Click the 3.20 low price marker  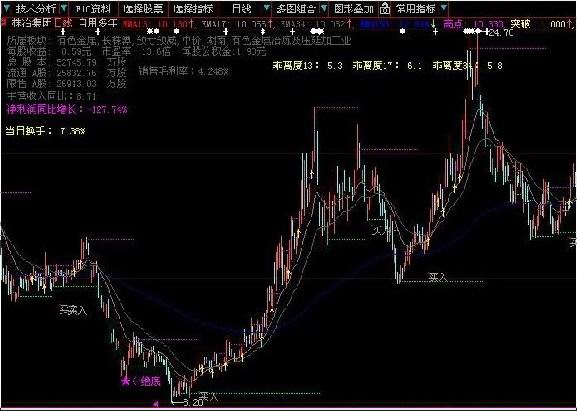tap(193, 403)
